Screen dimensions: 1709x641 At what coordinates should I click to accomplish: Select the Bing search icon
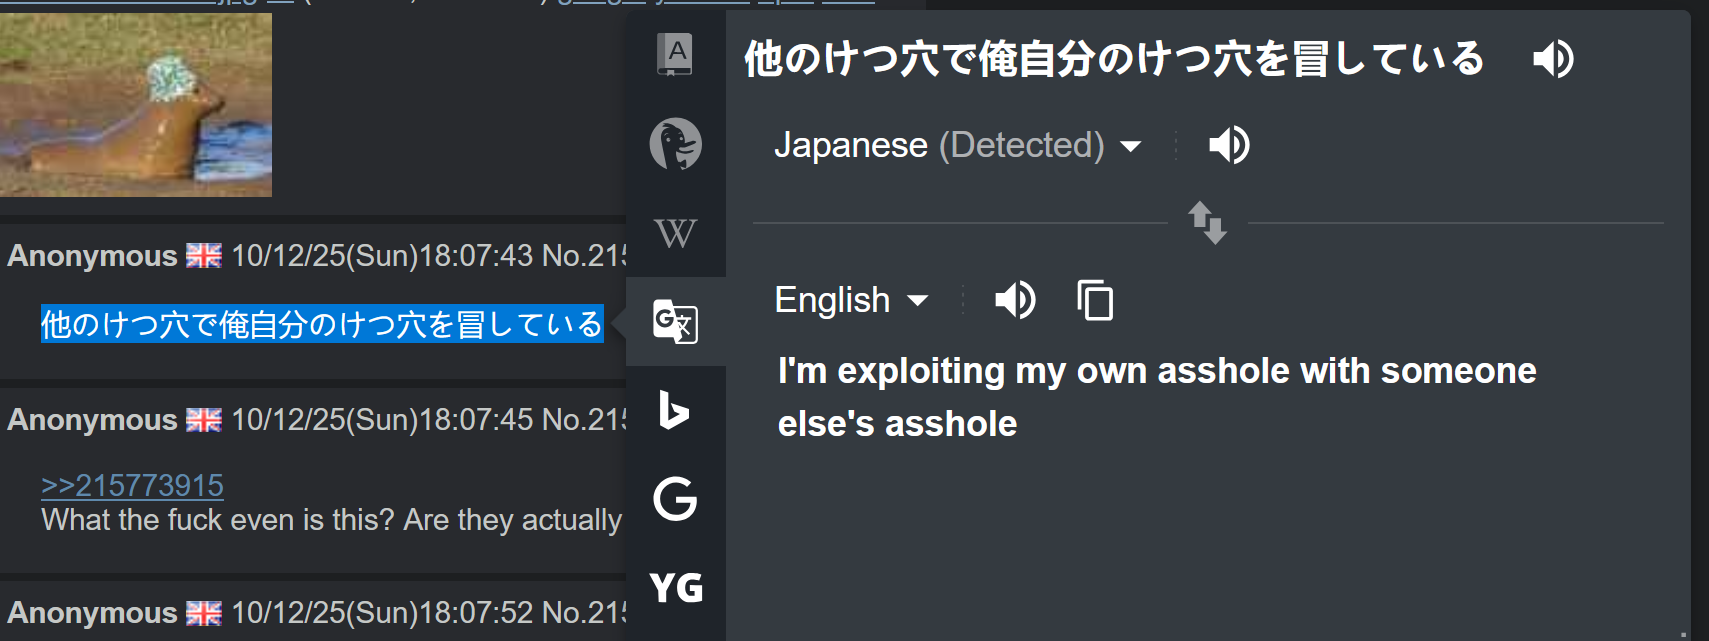point(675,410)
